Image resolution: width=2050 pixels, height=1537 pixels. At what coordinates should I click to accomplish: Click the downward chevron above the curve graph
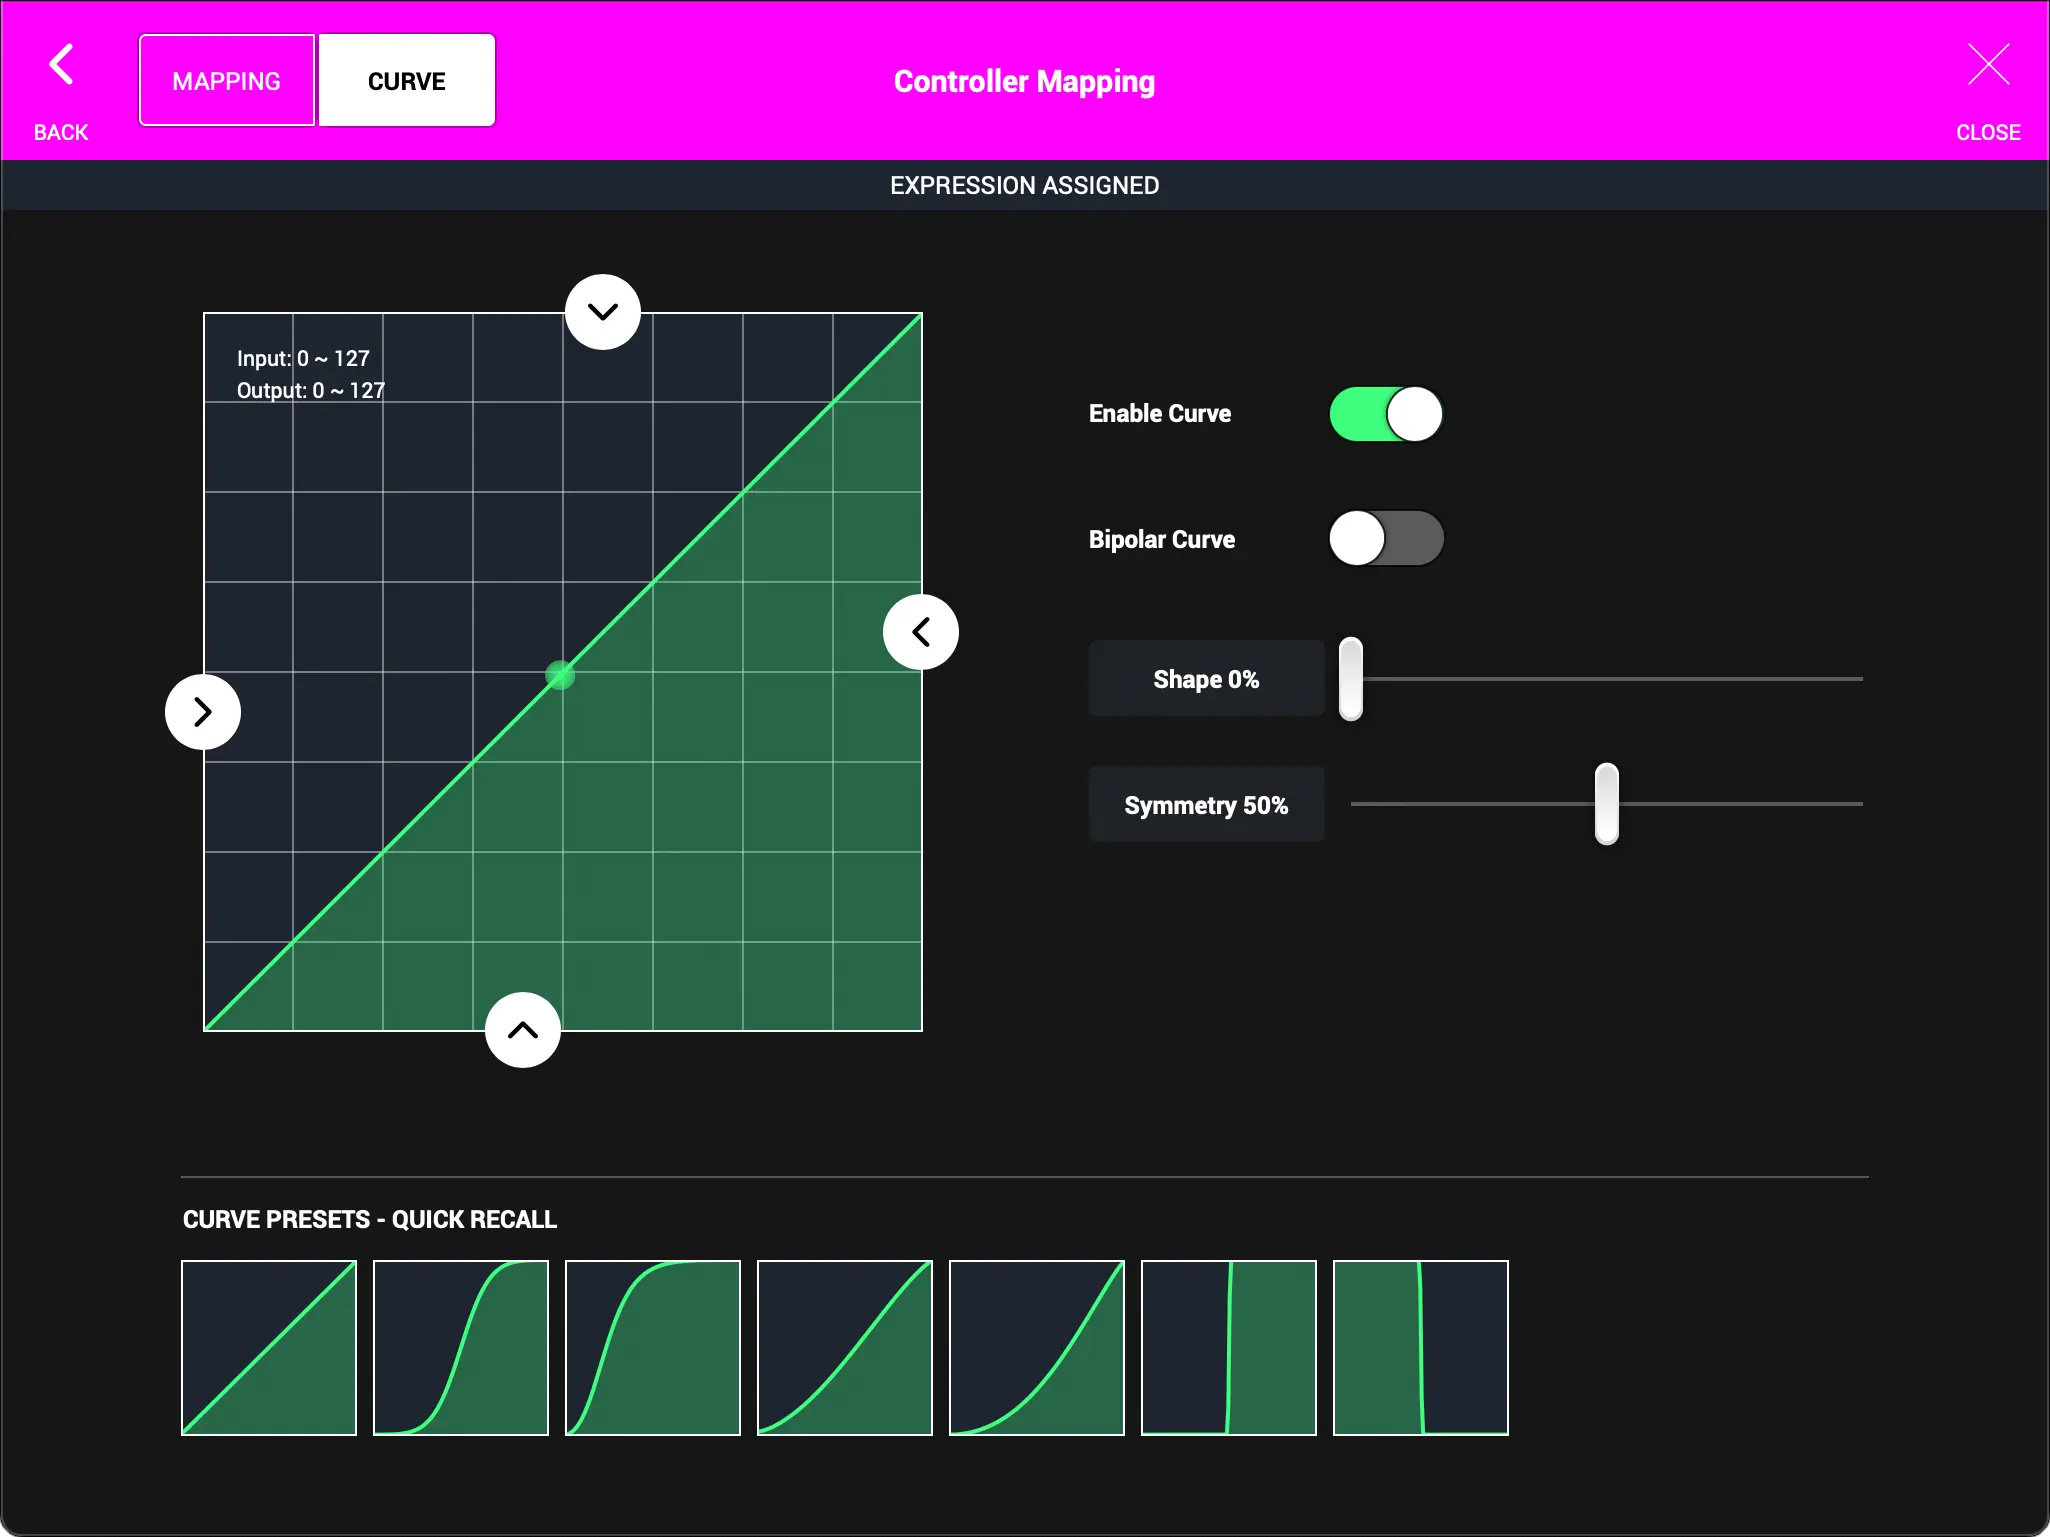pyautogui.click(x=602, y=311)
